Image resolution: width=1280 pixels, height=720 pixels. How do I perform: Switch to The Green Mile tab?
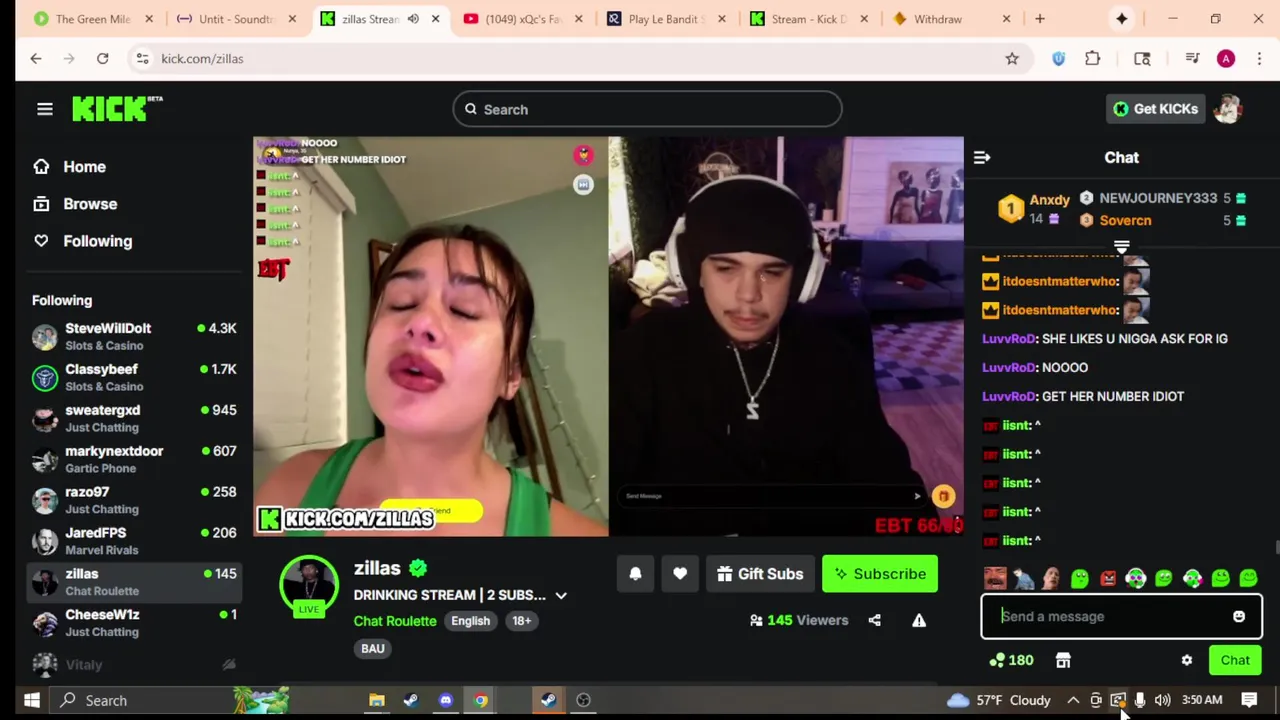click(x=93, y=19)
